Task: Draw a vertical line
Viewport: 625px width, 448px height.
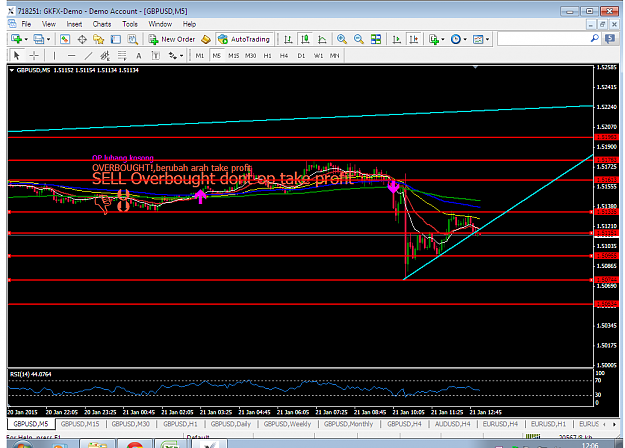Action: point(54,55)
